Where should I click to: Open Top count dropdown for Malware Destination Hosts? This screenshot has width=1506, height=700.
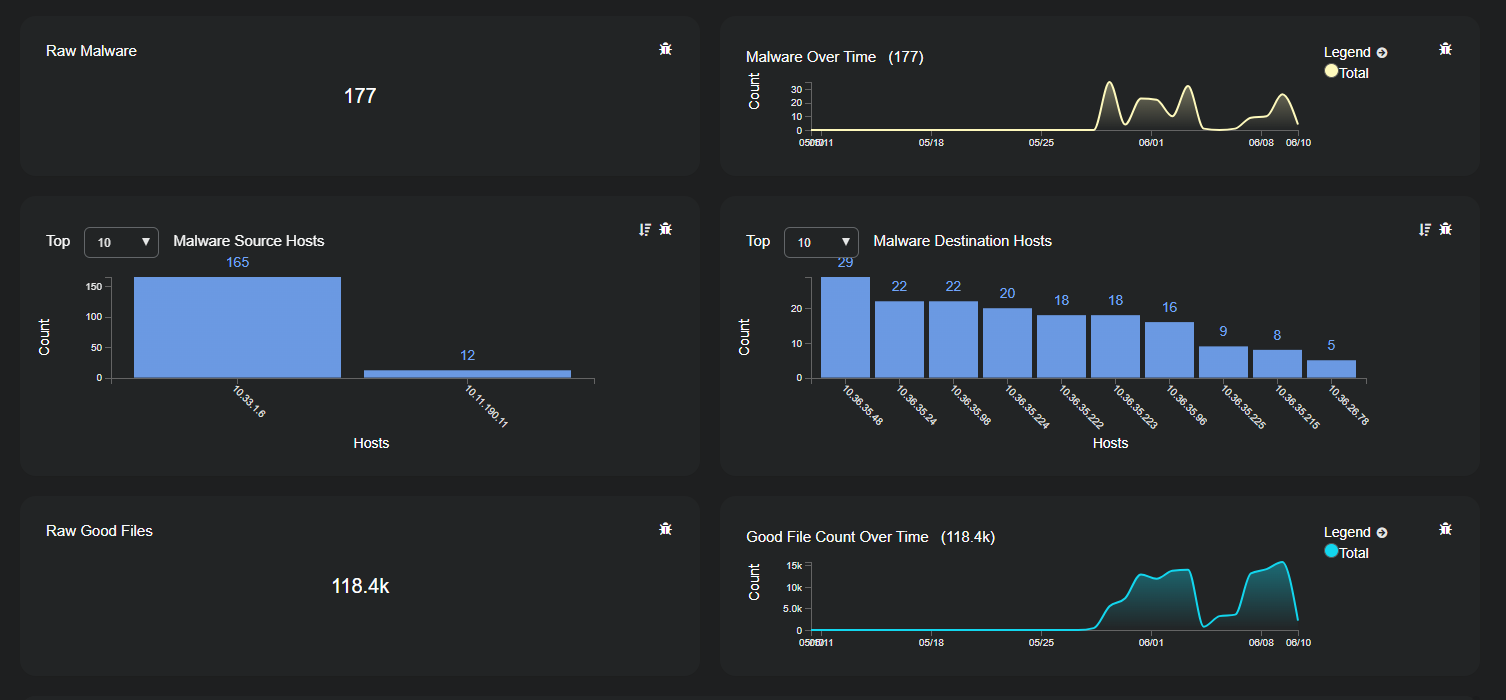[821, 242]
